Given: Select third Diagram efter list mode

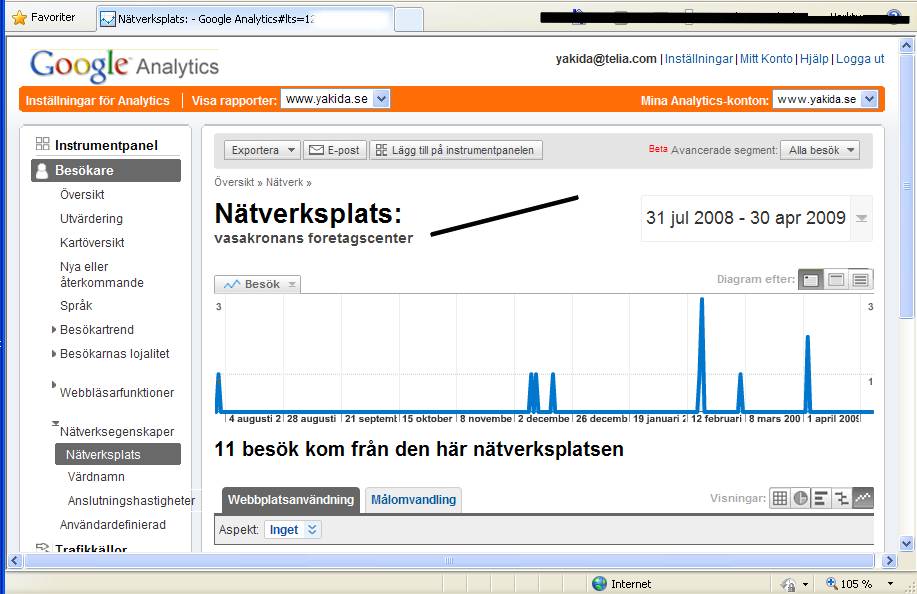Looking at the screenshot, I should (860, 279).
